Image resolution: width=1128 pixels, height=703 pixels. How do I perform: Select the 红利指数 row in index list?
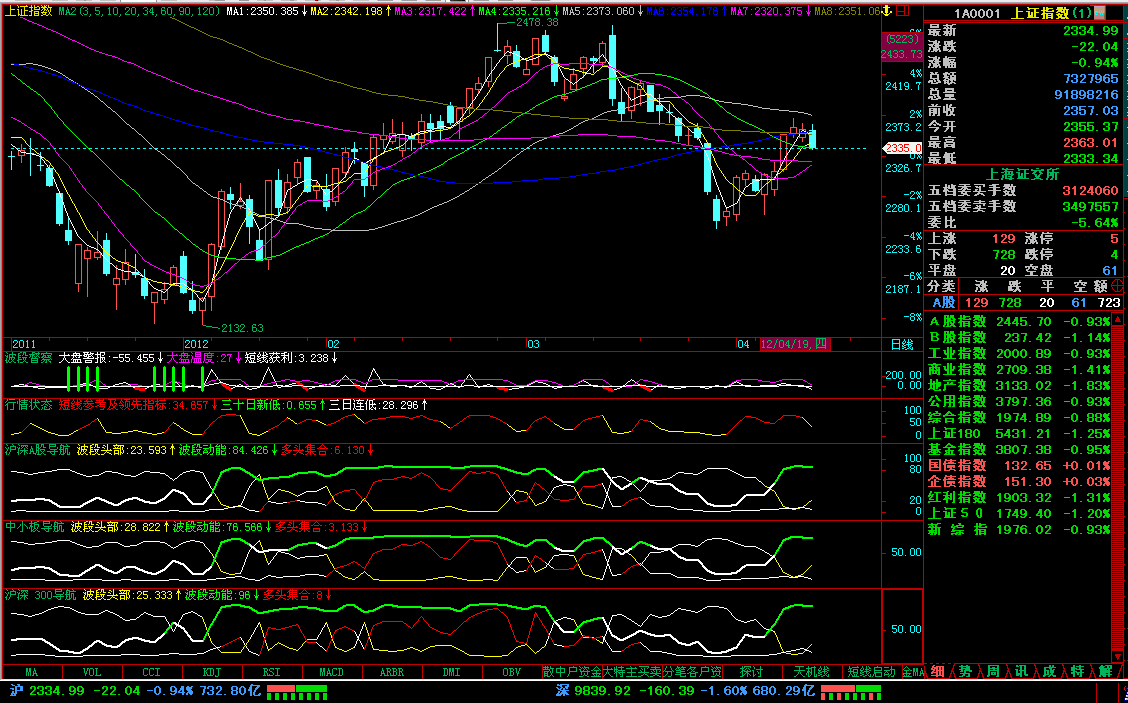1019,497
